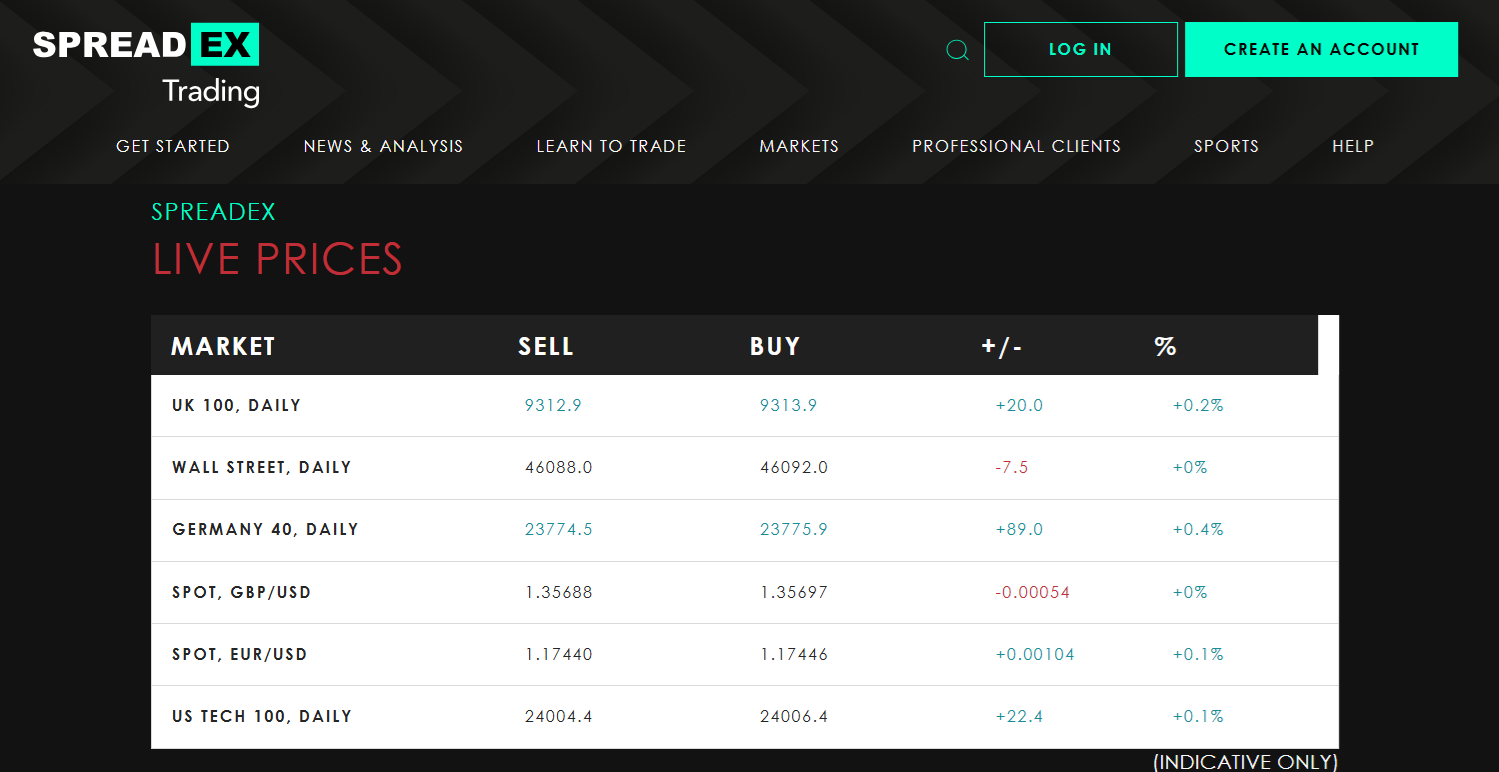Image resolution: width=1499 pixels, height=772 pixels.
Task: Click the +0.4% percentage for Germany 40
Action: [1198, 530]
